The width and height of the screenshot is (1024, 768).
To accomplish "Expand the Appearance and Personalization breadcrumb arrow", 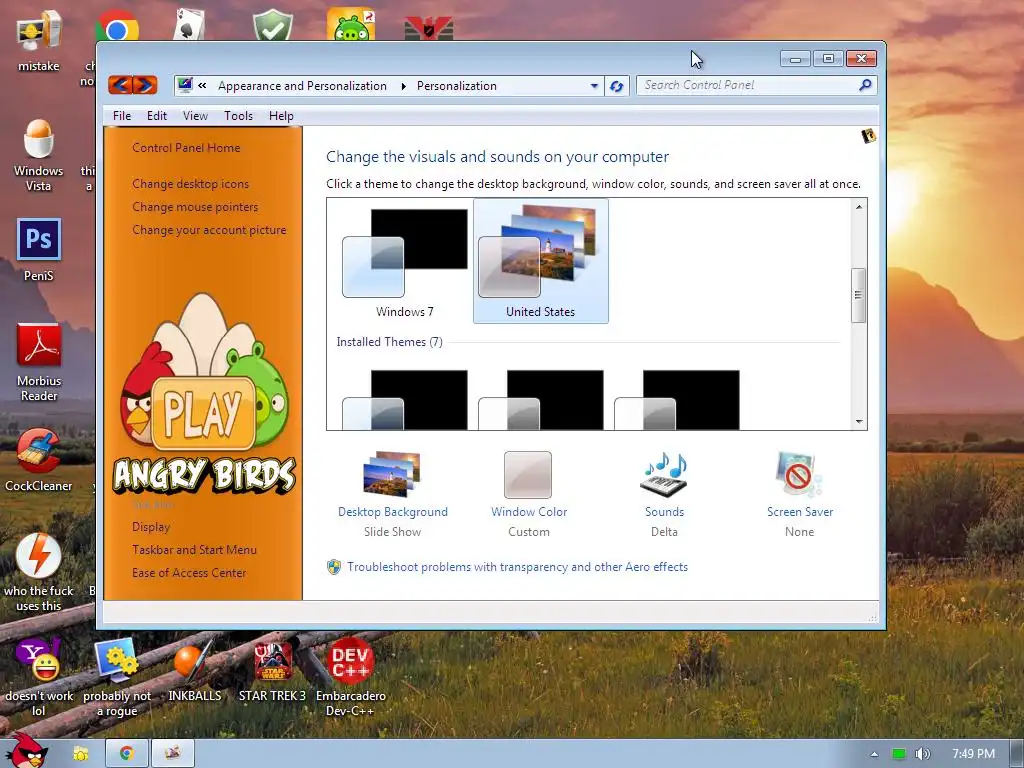I will 404,86.
